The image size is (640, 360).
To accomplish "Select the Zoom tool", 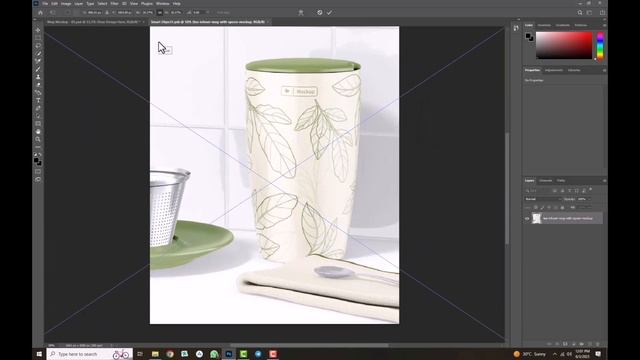I will pyautogui.click(x=38, y=139).
